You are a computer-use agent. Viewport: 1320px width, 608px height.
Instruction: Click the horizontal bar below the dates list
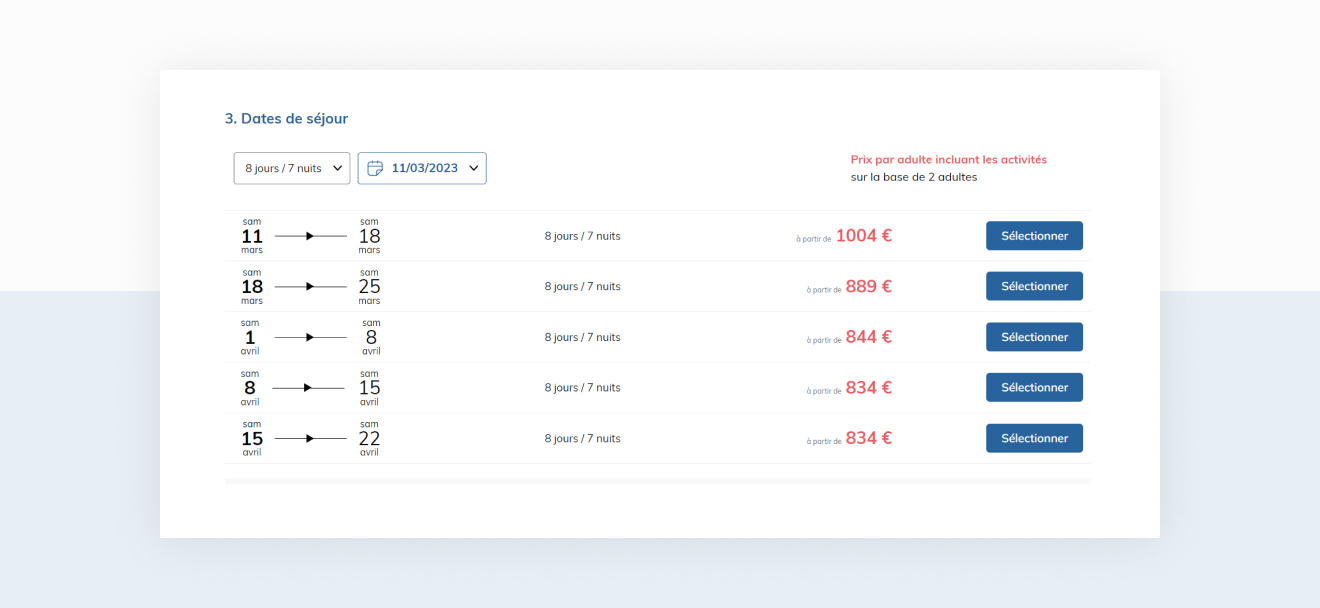(x=657, y=481)
